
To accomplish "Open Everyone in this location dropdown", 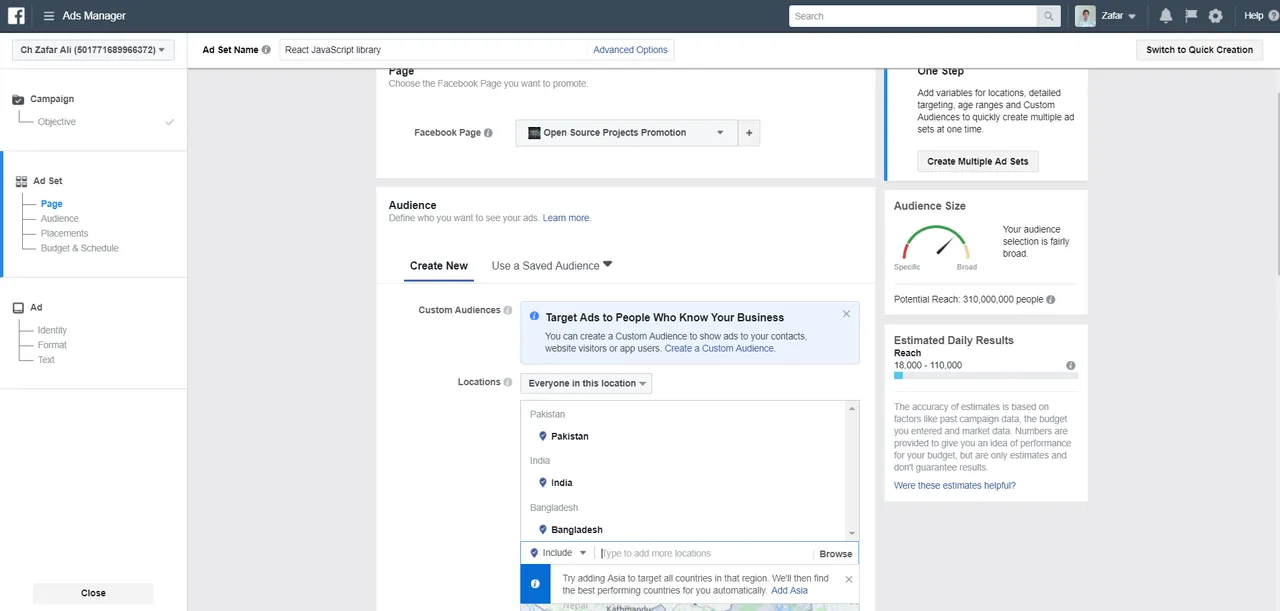I will coord(586,384).
